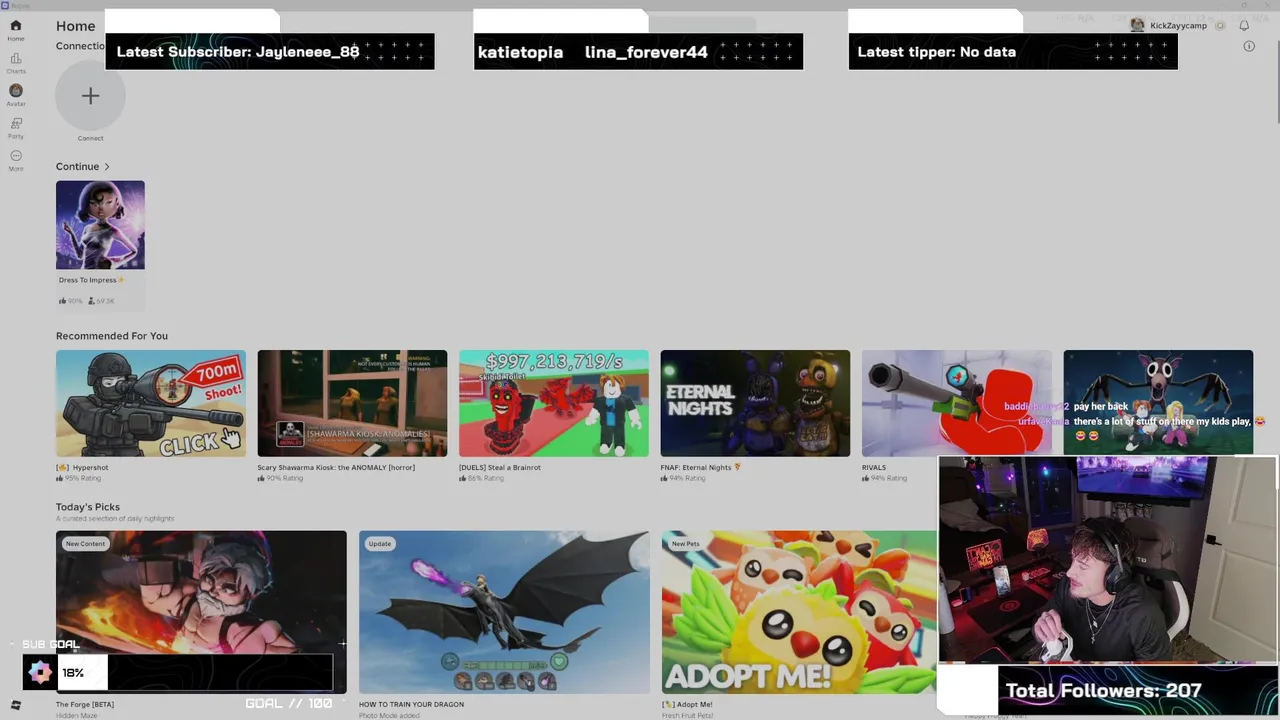Open the notifications bell icon

1244,26
